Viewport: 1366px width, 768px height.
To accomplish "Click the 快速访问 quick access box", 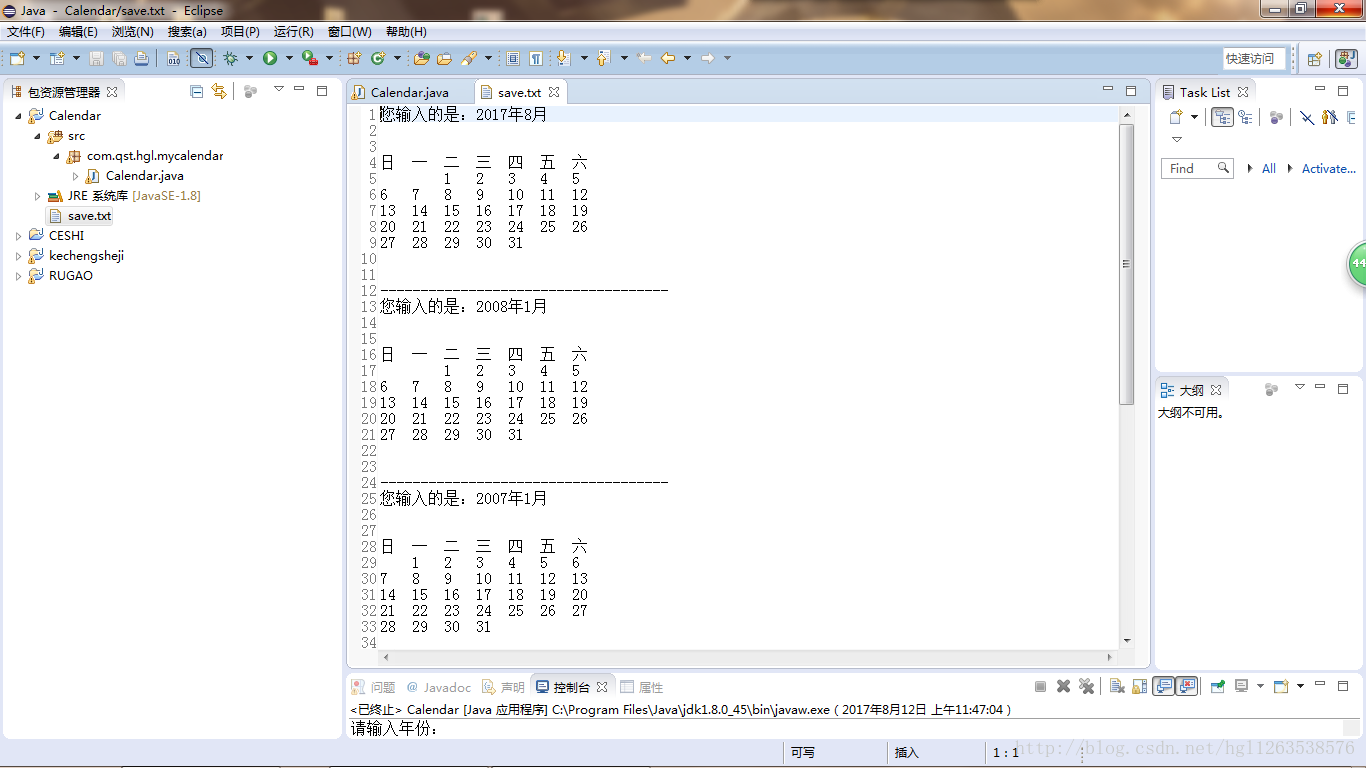I will [x=1253, y=59].
